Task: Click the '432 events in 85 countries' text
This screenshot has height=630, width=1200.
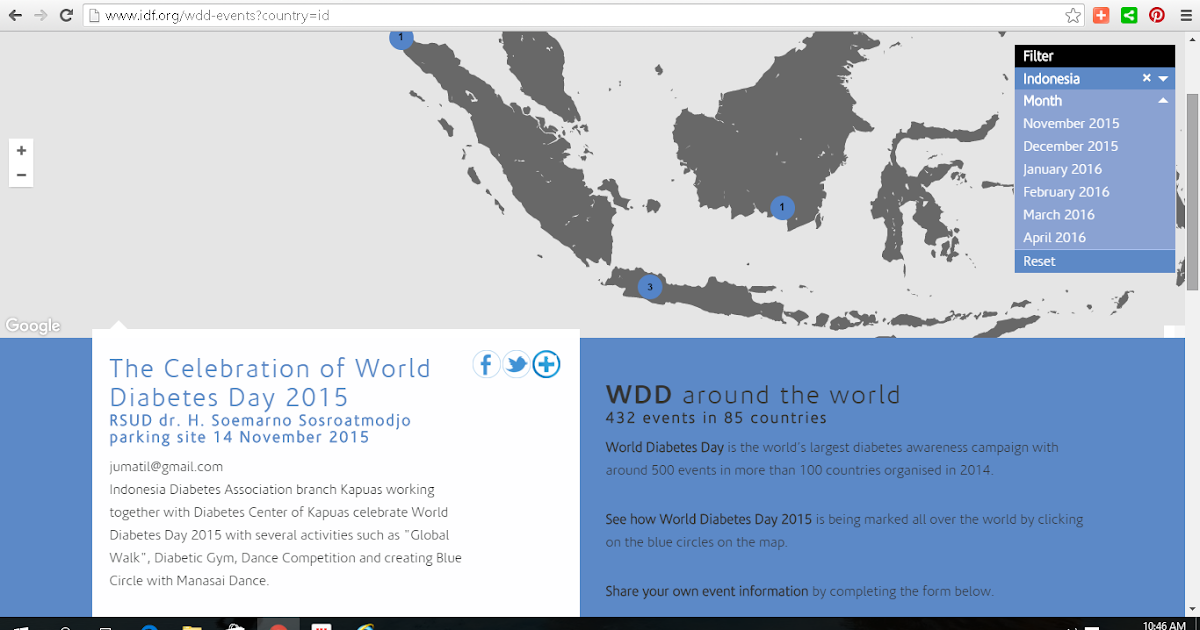Action: pos(716,418)
